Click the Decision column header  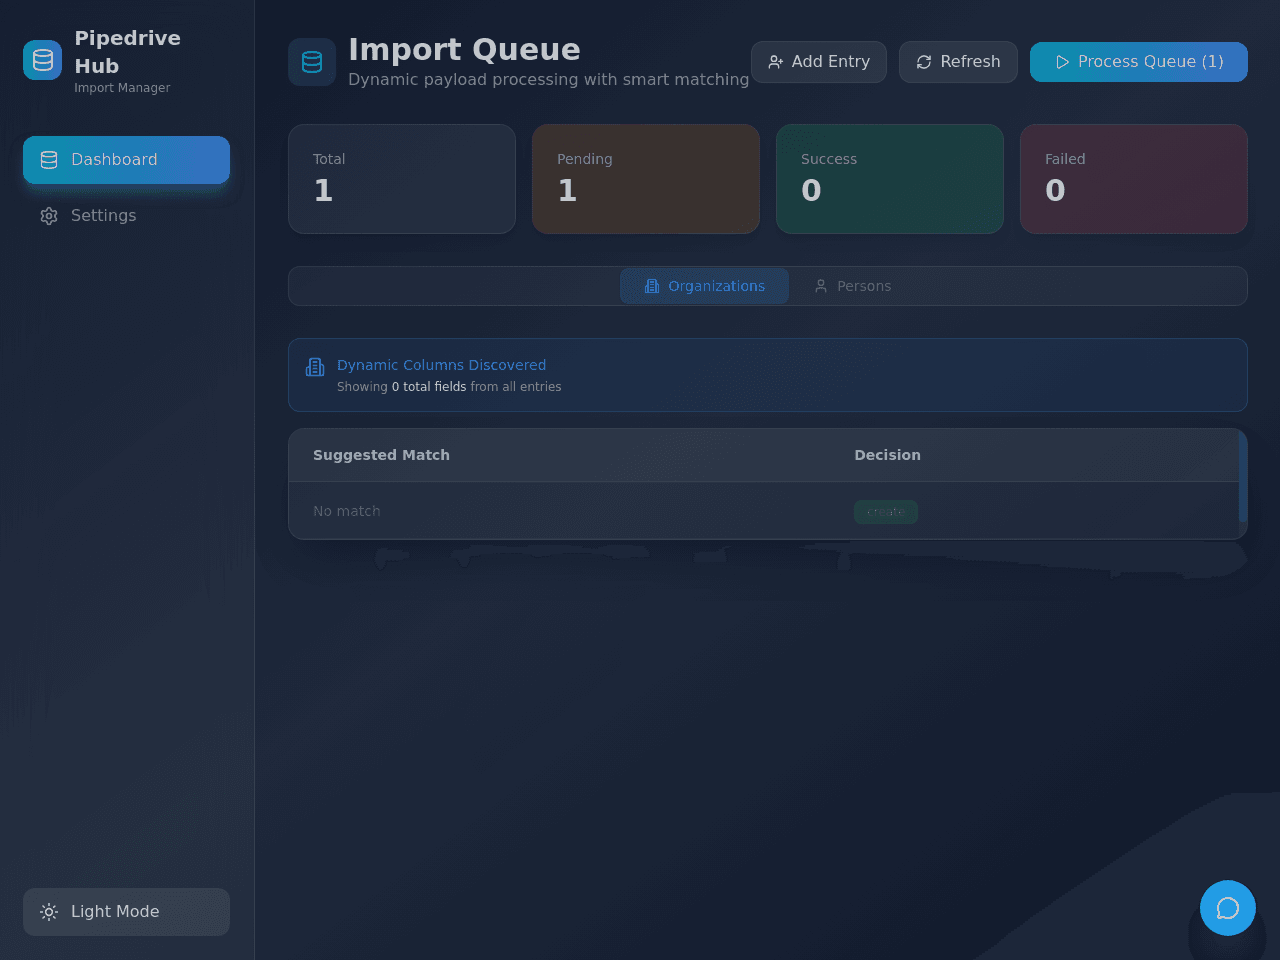pos(887,455)
